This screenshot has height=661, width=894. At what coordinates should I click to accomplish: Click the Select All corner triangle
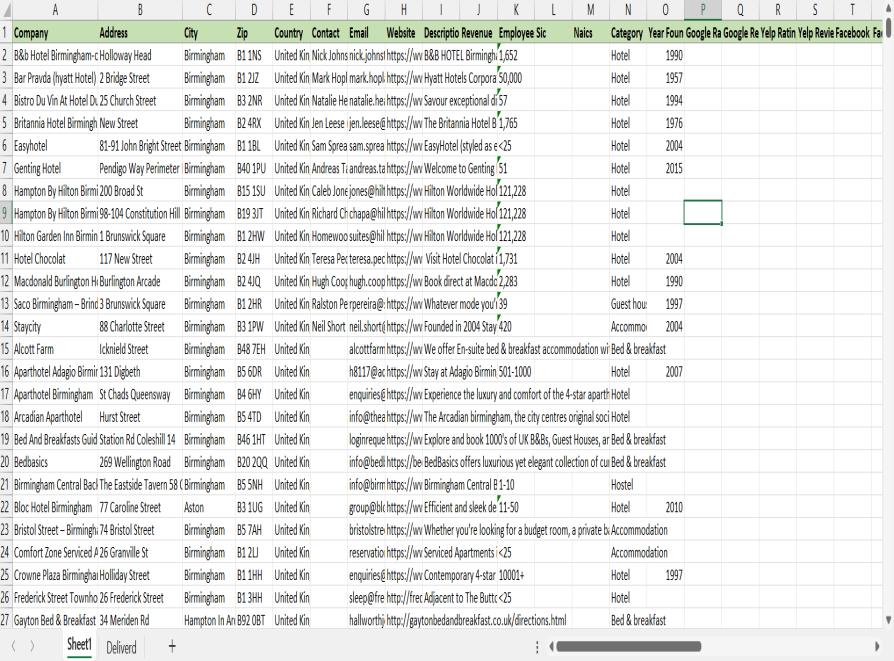(x=5, y=9)
